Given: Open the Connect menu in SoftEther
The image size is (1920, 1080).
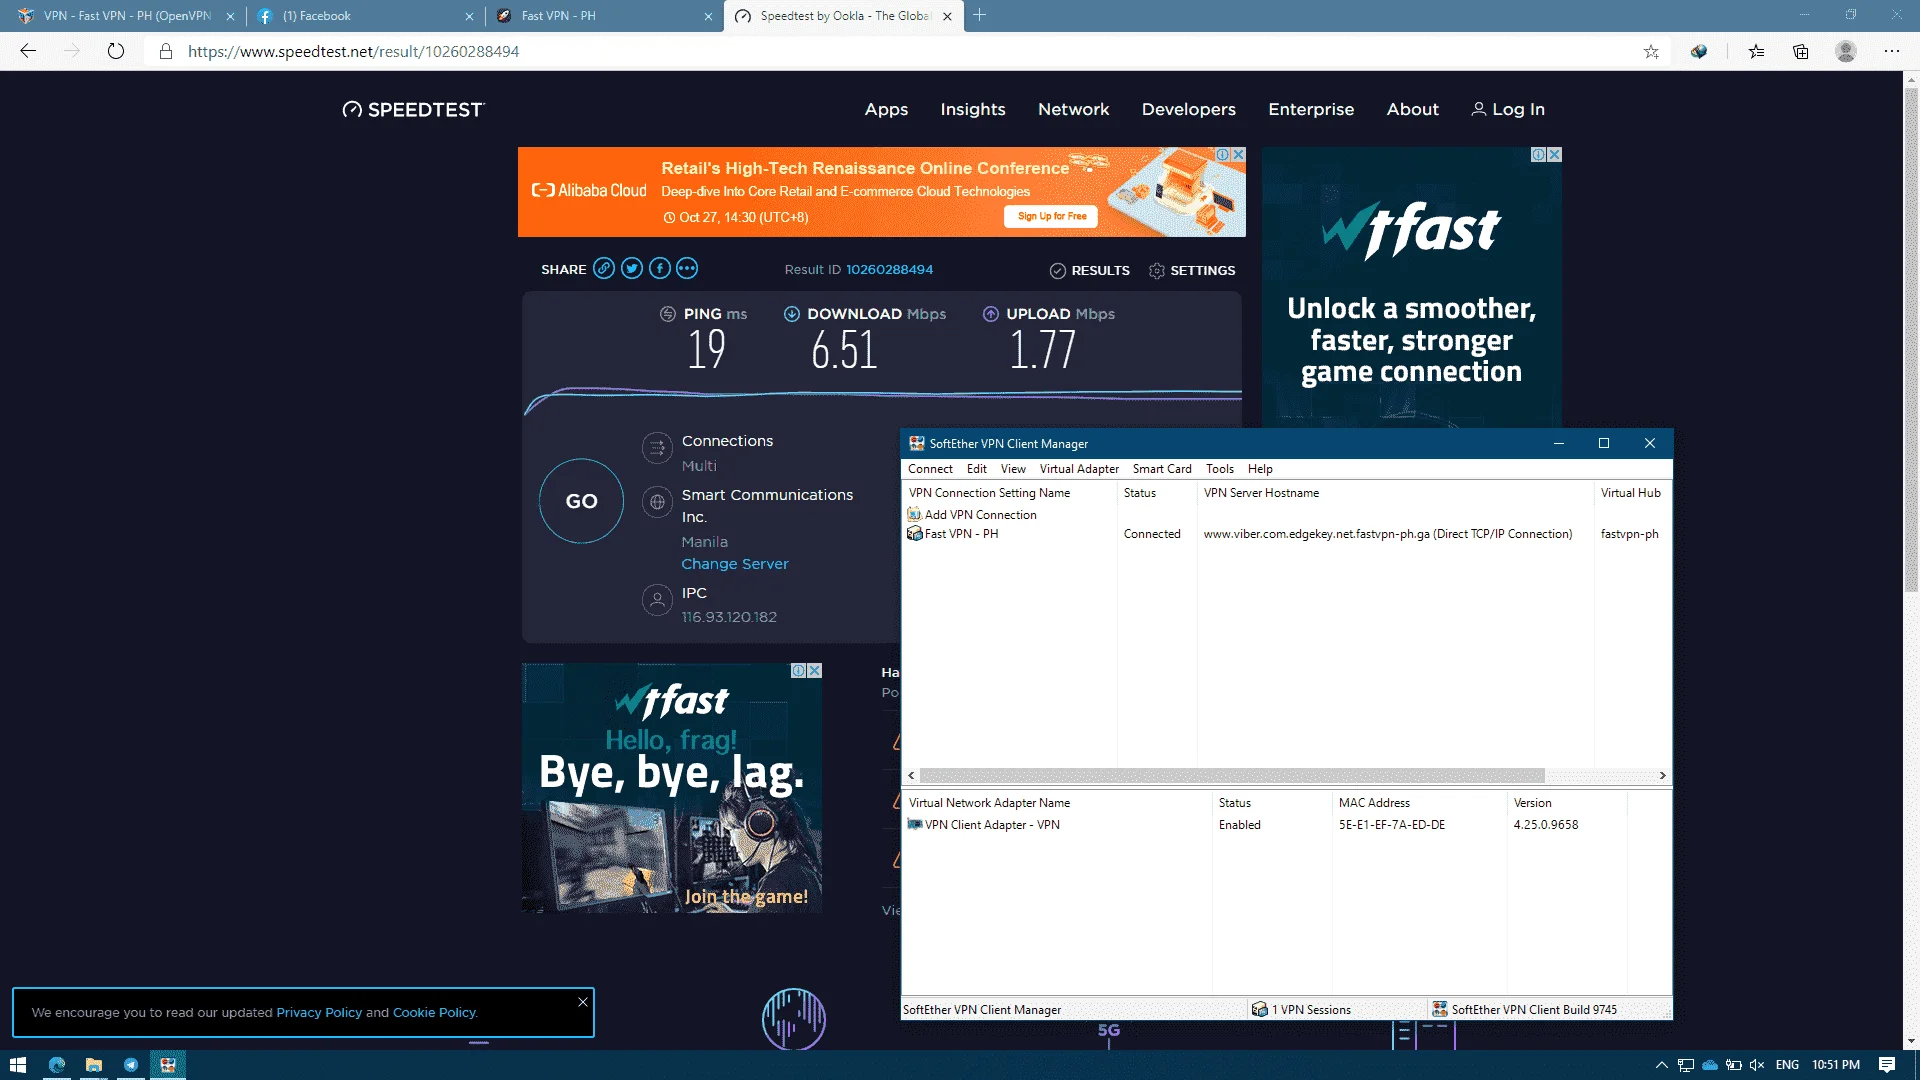Looking at the screenshot, I should click(x=930, y=468).
